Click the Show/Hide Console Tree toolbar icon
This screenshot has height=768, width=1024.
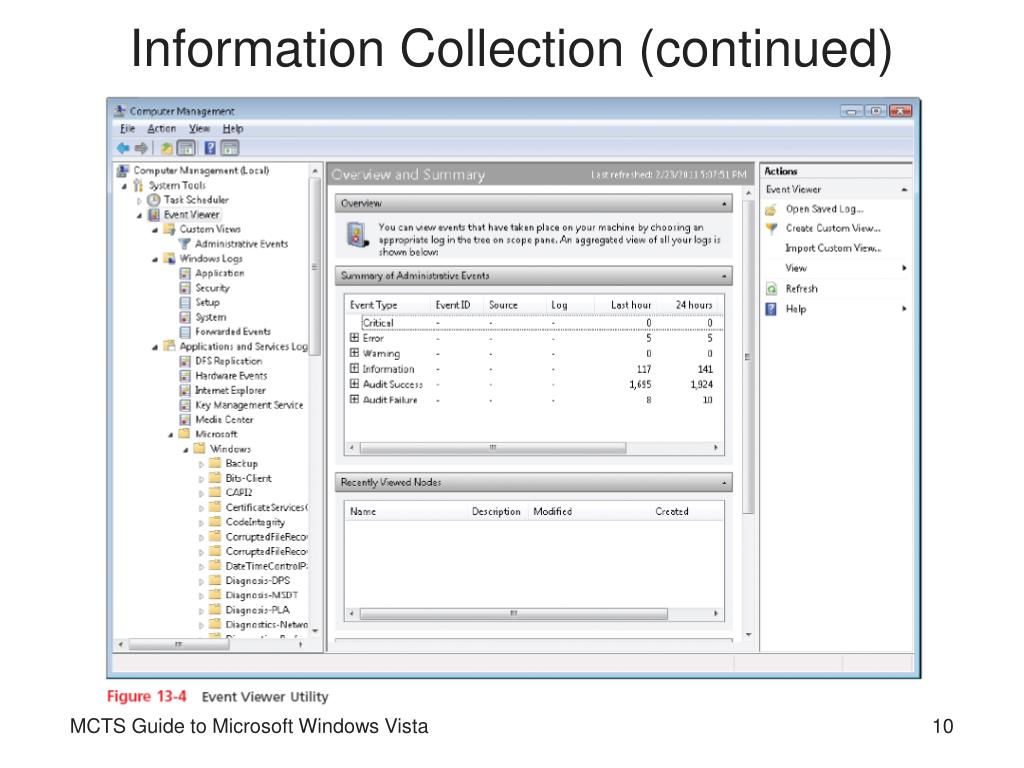186,148
